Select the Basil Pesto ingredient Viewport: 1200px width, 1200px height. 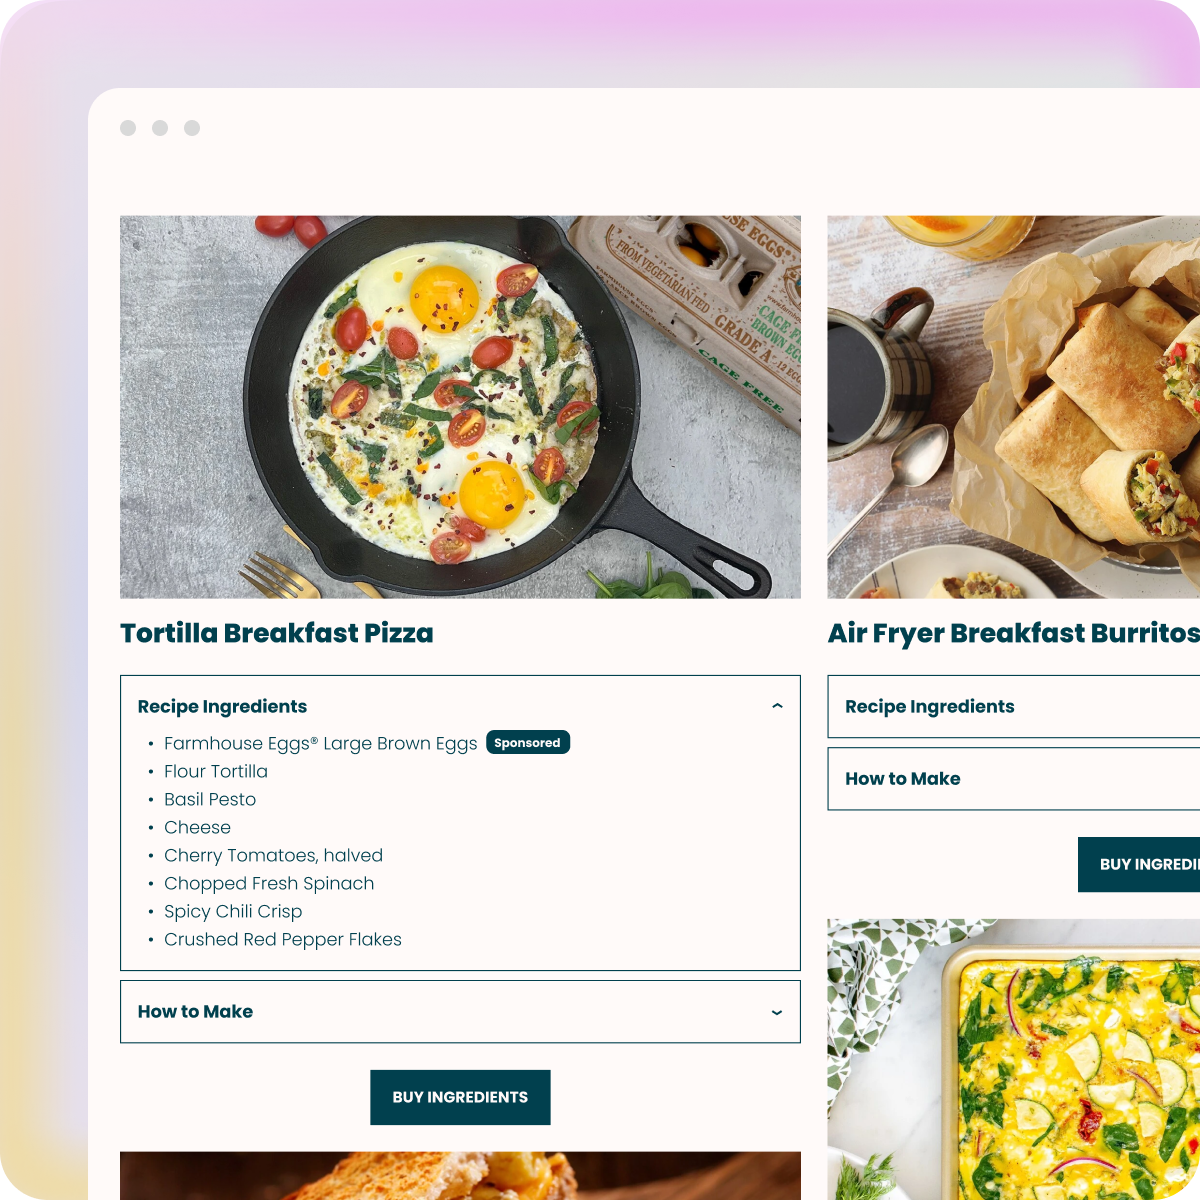210,799
